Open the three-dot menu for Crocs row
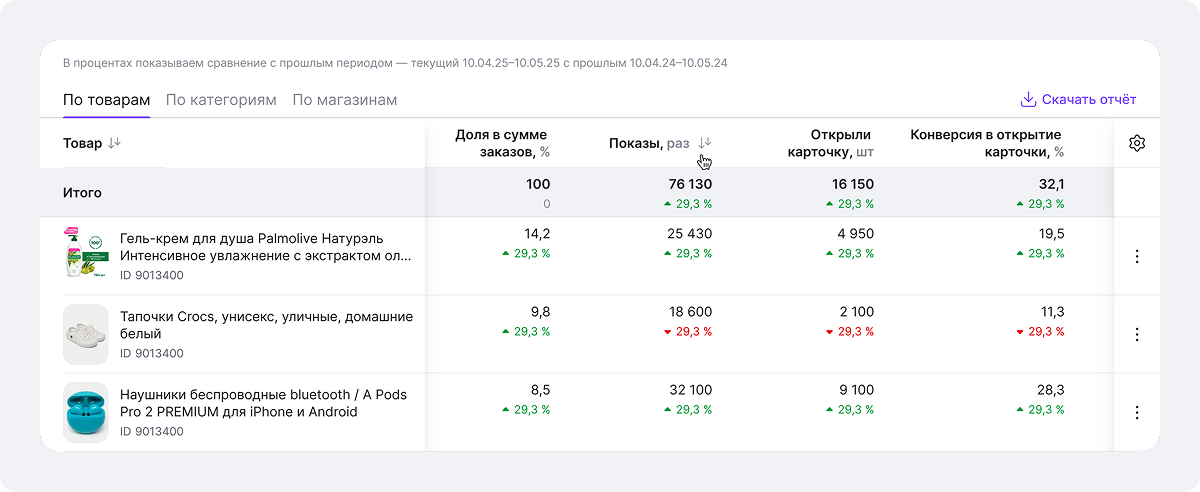Viewport: 1200px width, 492px height. point(1136,334)
